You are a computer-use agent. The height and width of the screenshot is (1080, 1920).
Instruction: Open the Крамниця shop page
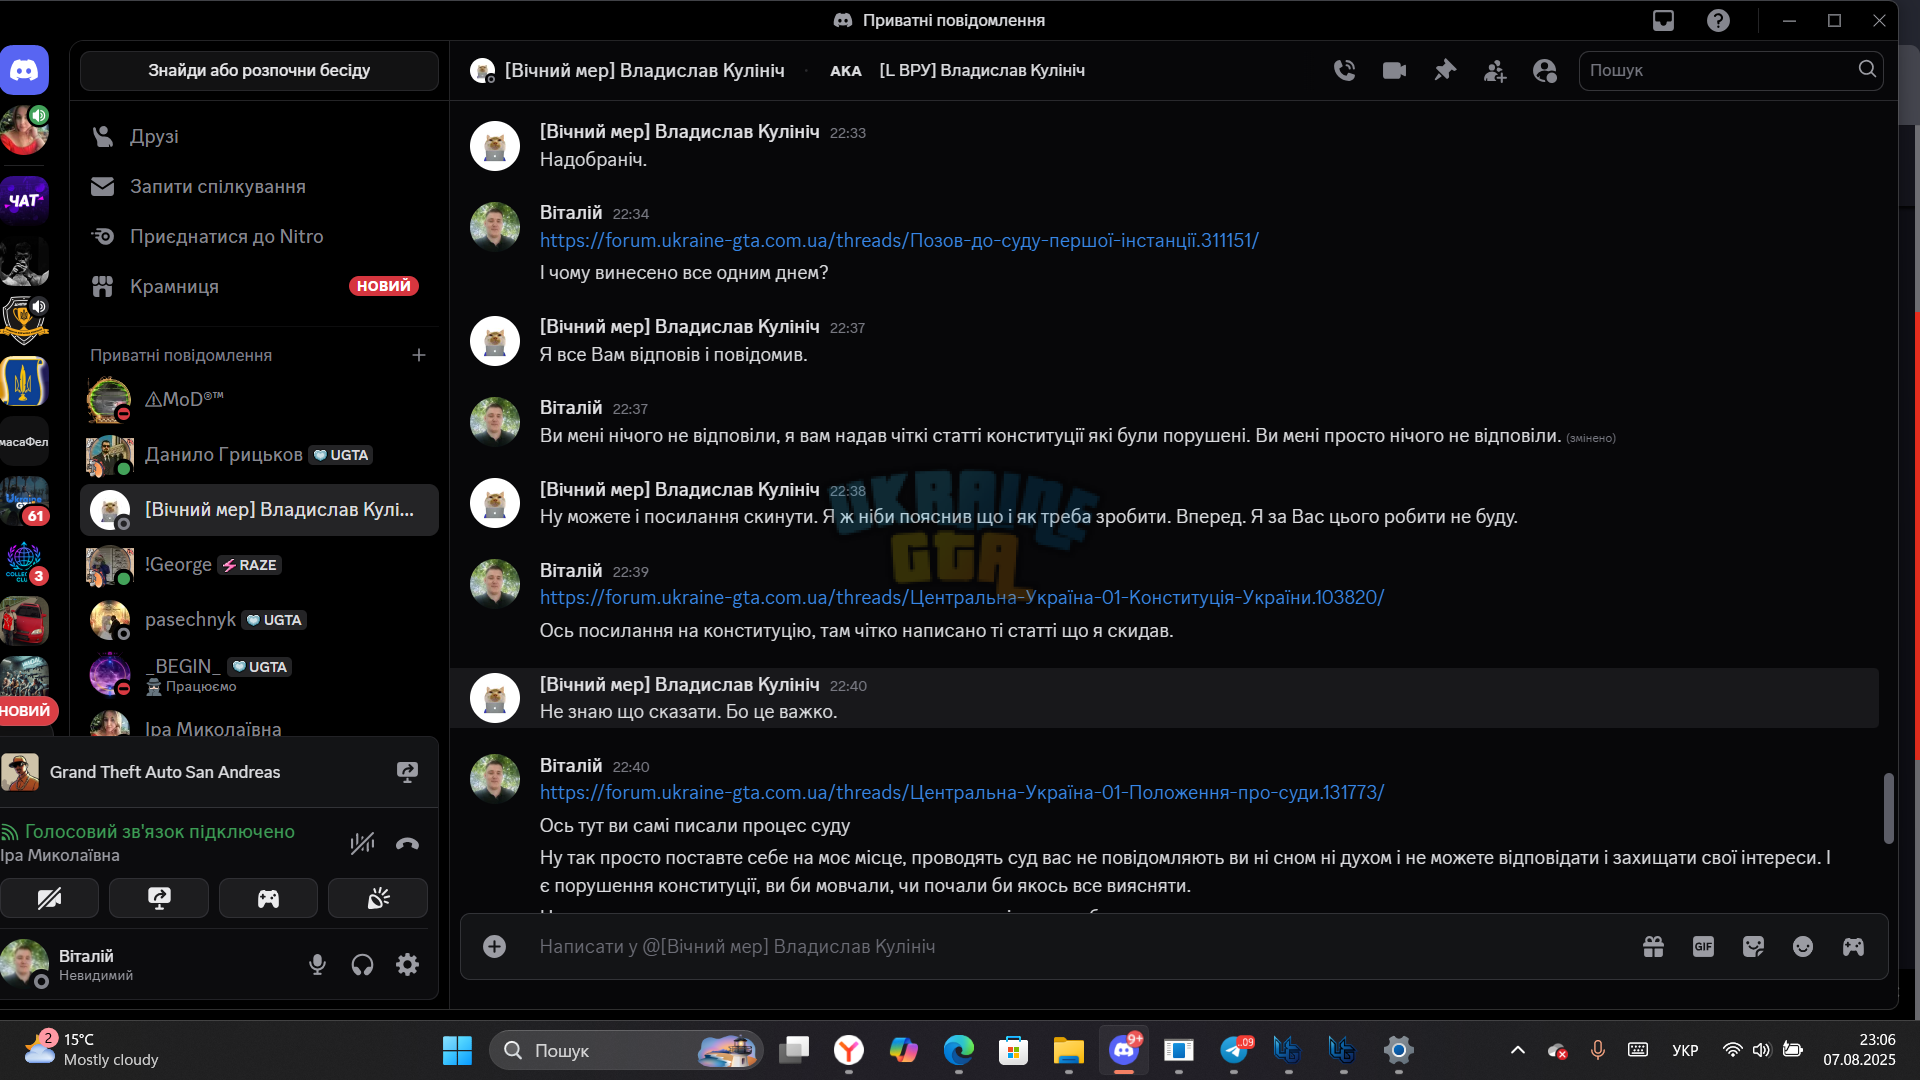(259, 286)
